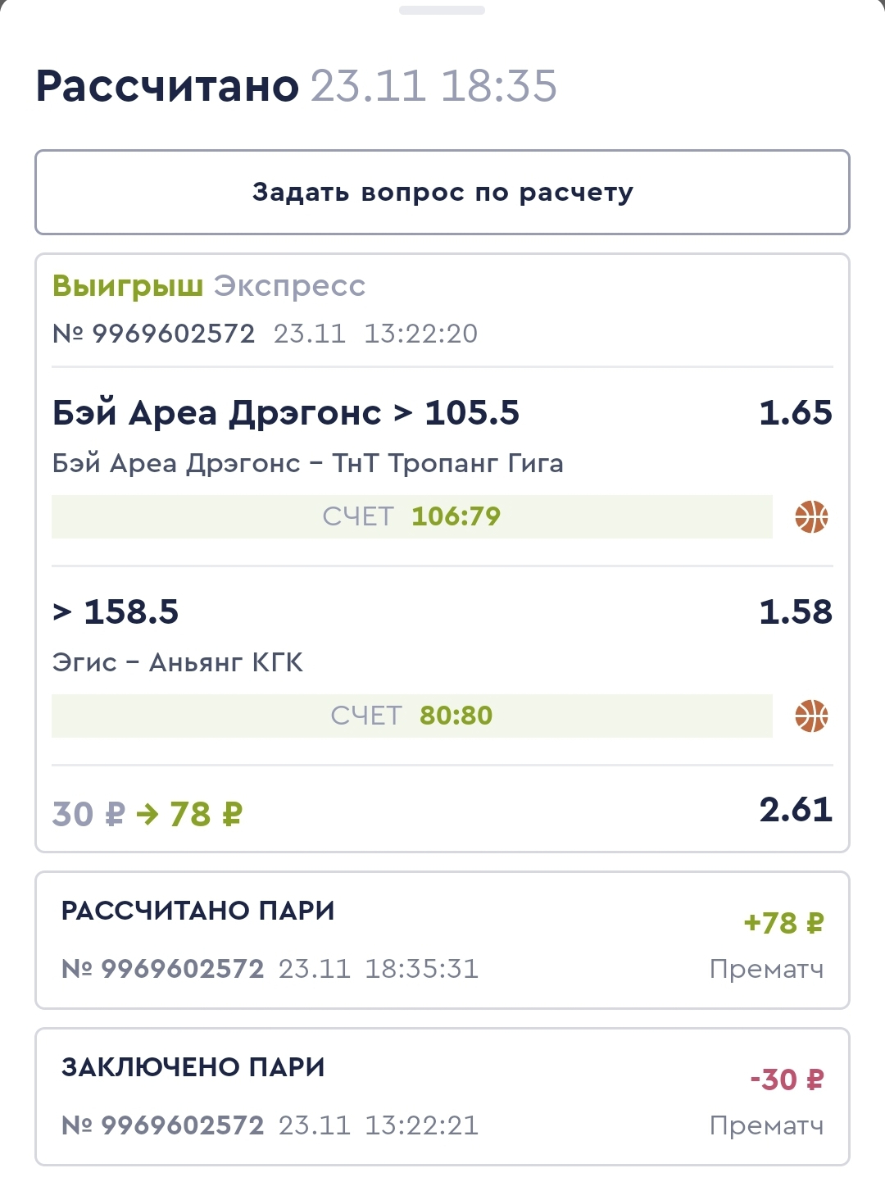The image size is (885, 1200).
Task: Grab the sheet drag handle at top
Action: point(442,10)
